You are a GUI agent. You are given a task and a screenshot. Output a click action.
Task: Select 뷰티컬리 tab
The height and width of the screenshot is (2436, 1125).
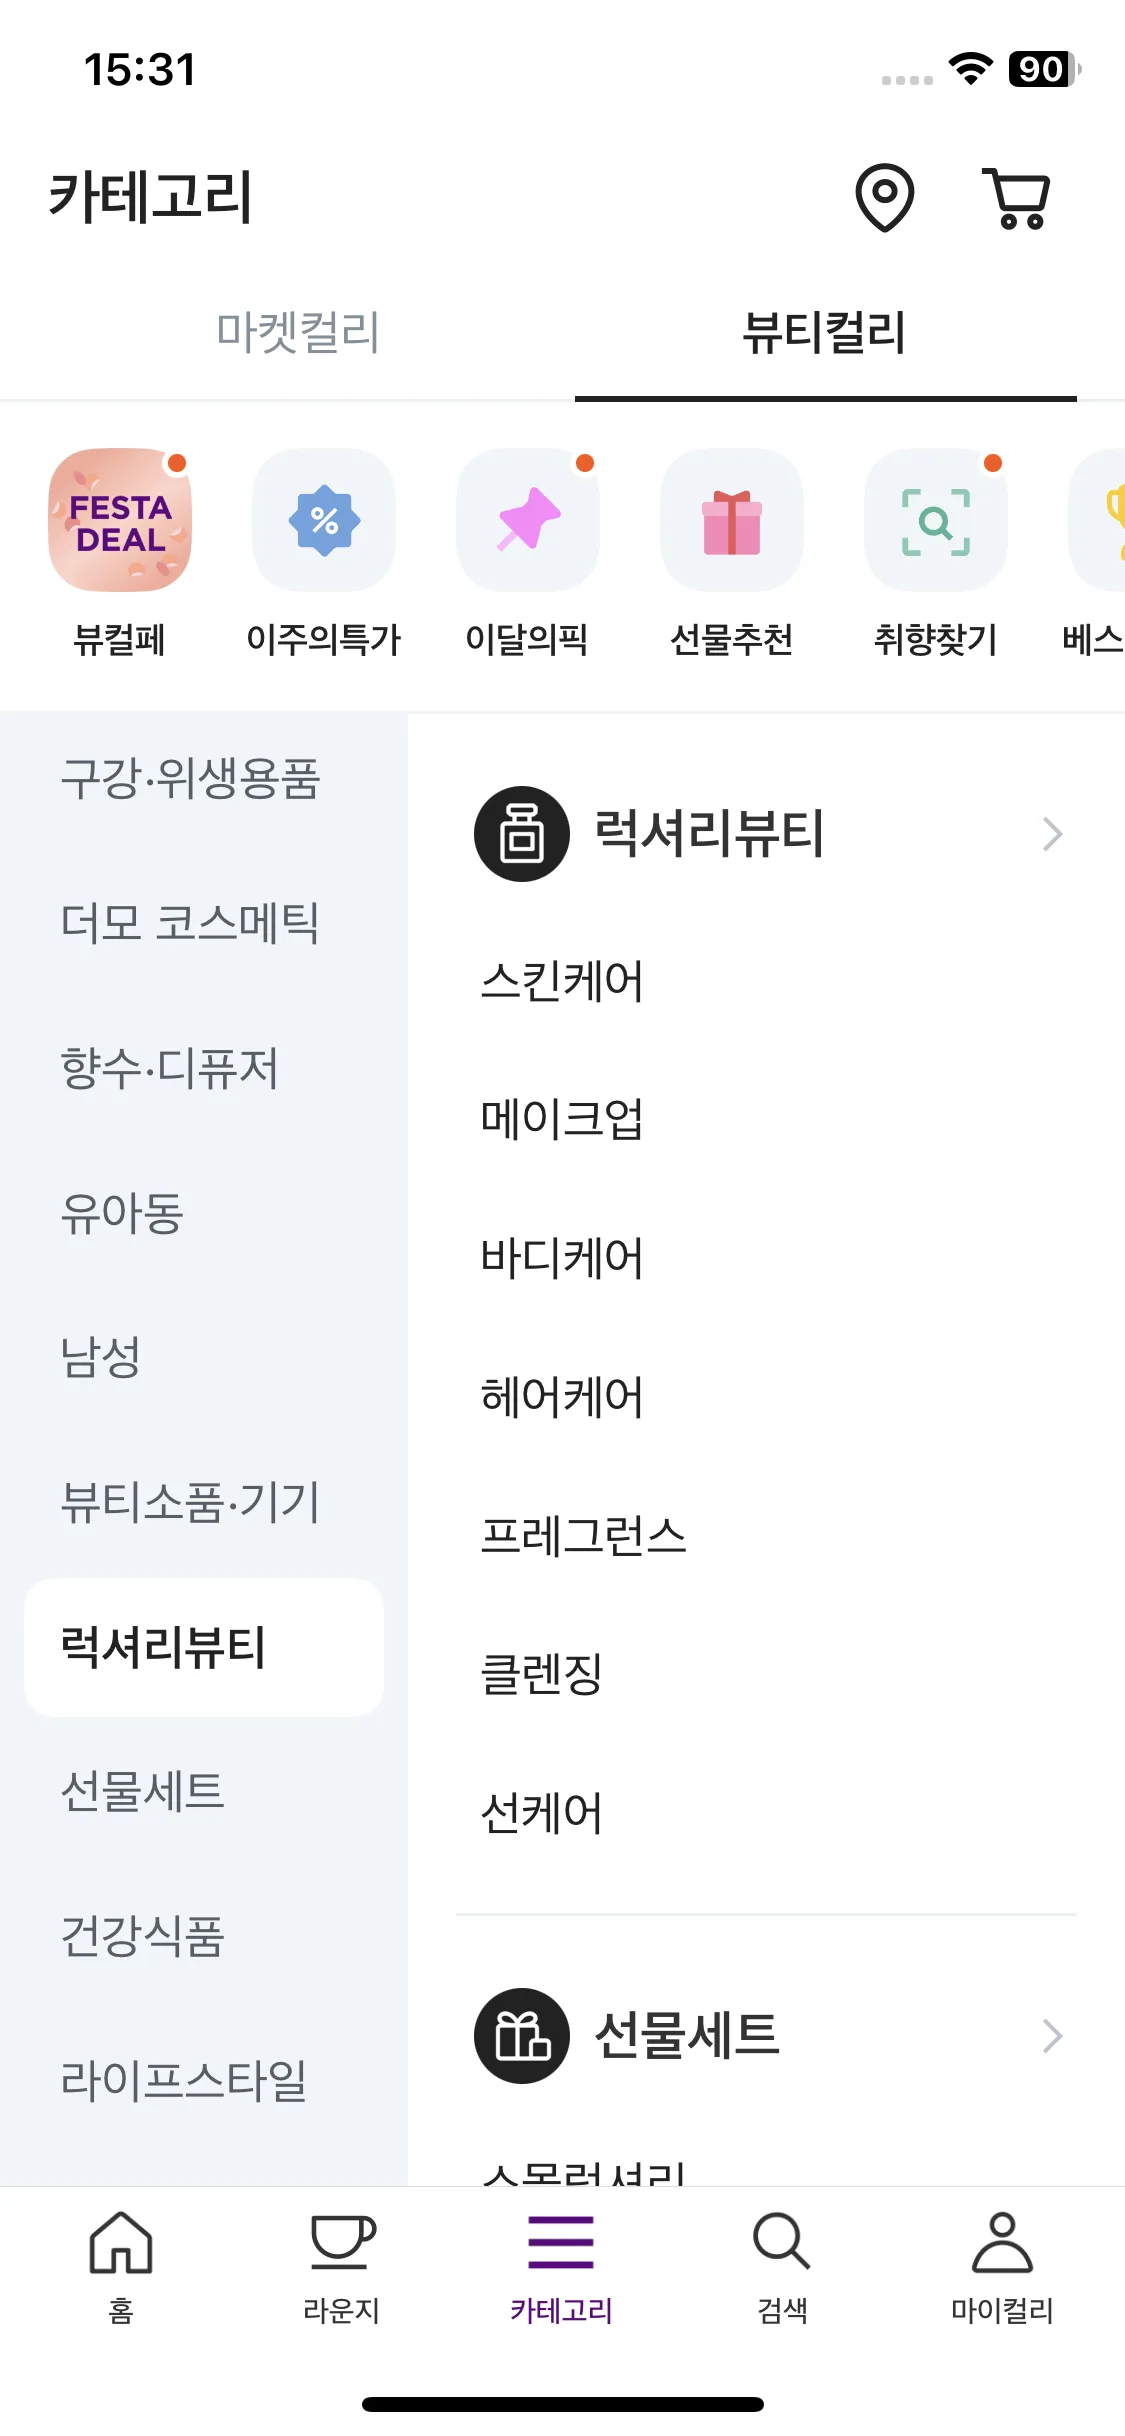click(825, 332)
